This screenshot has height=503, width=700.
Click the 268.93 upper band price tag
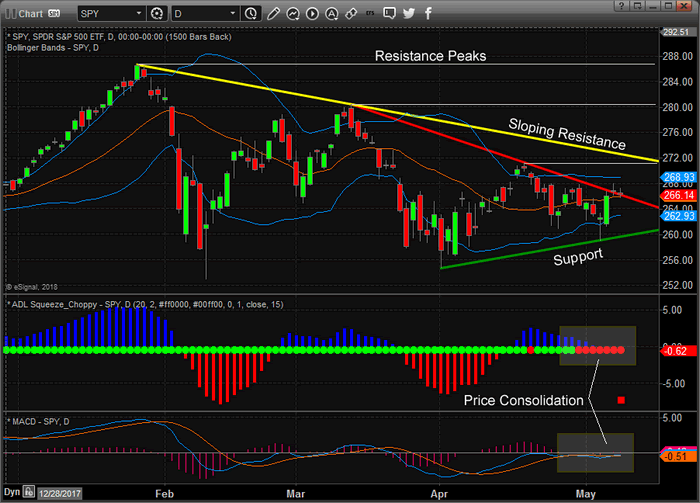point(678,177)
